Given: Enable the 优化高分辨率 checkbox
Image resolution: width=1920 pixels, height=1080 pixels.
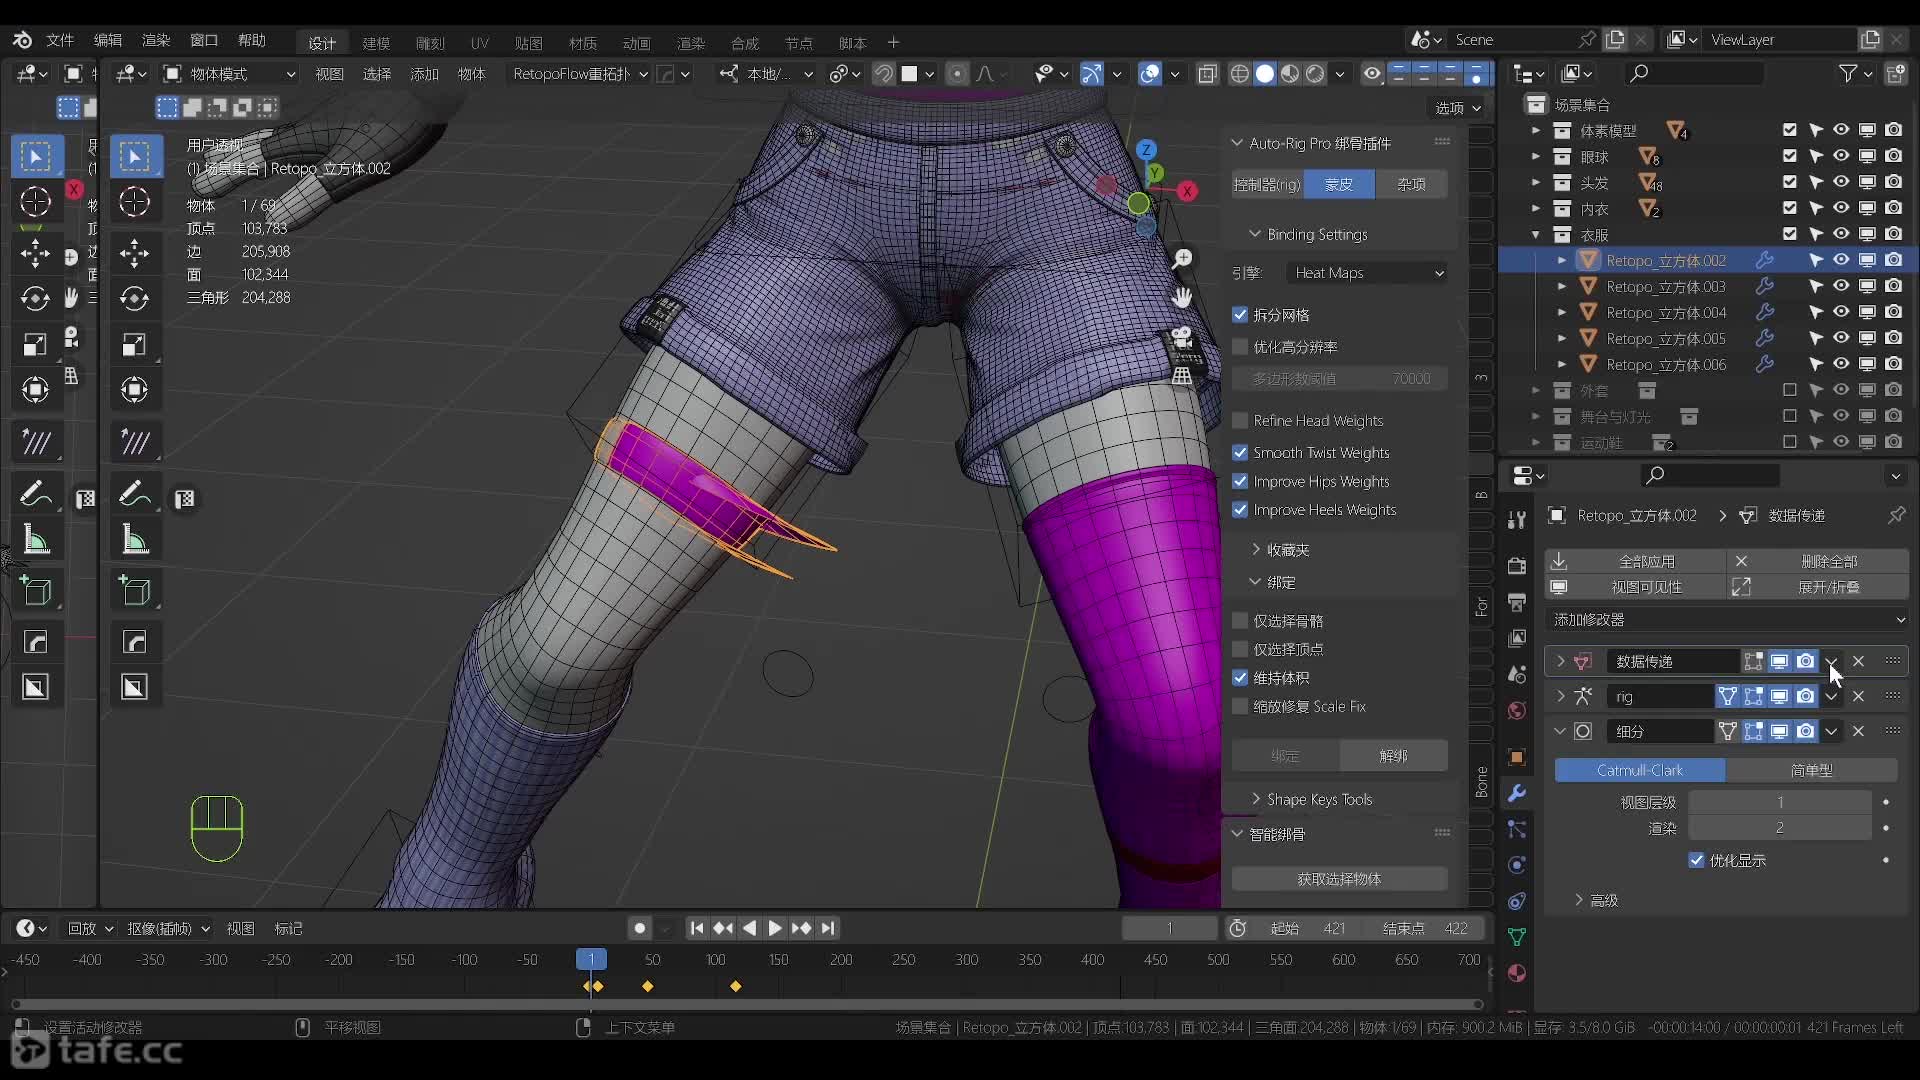Looking at the screenshot, I should click(x=1240, y=347).
